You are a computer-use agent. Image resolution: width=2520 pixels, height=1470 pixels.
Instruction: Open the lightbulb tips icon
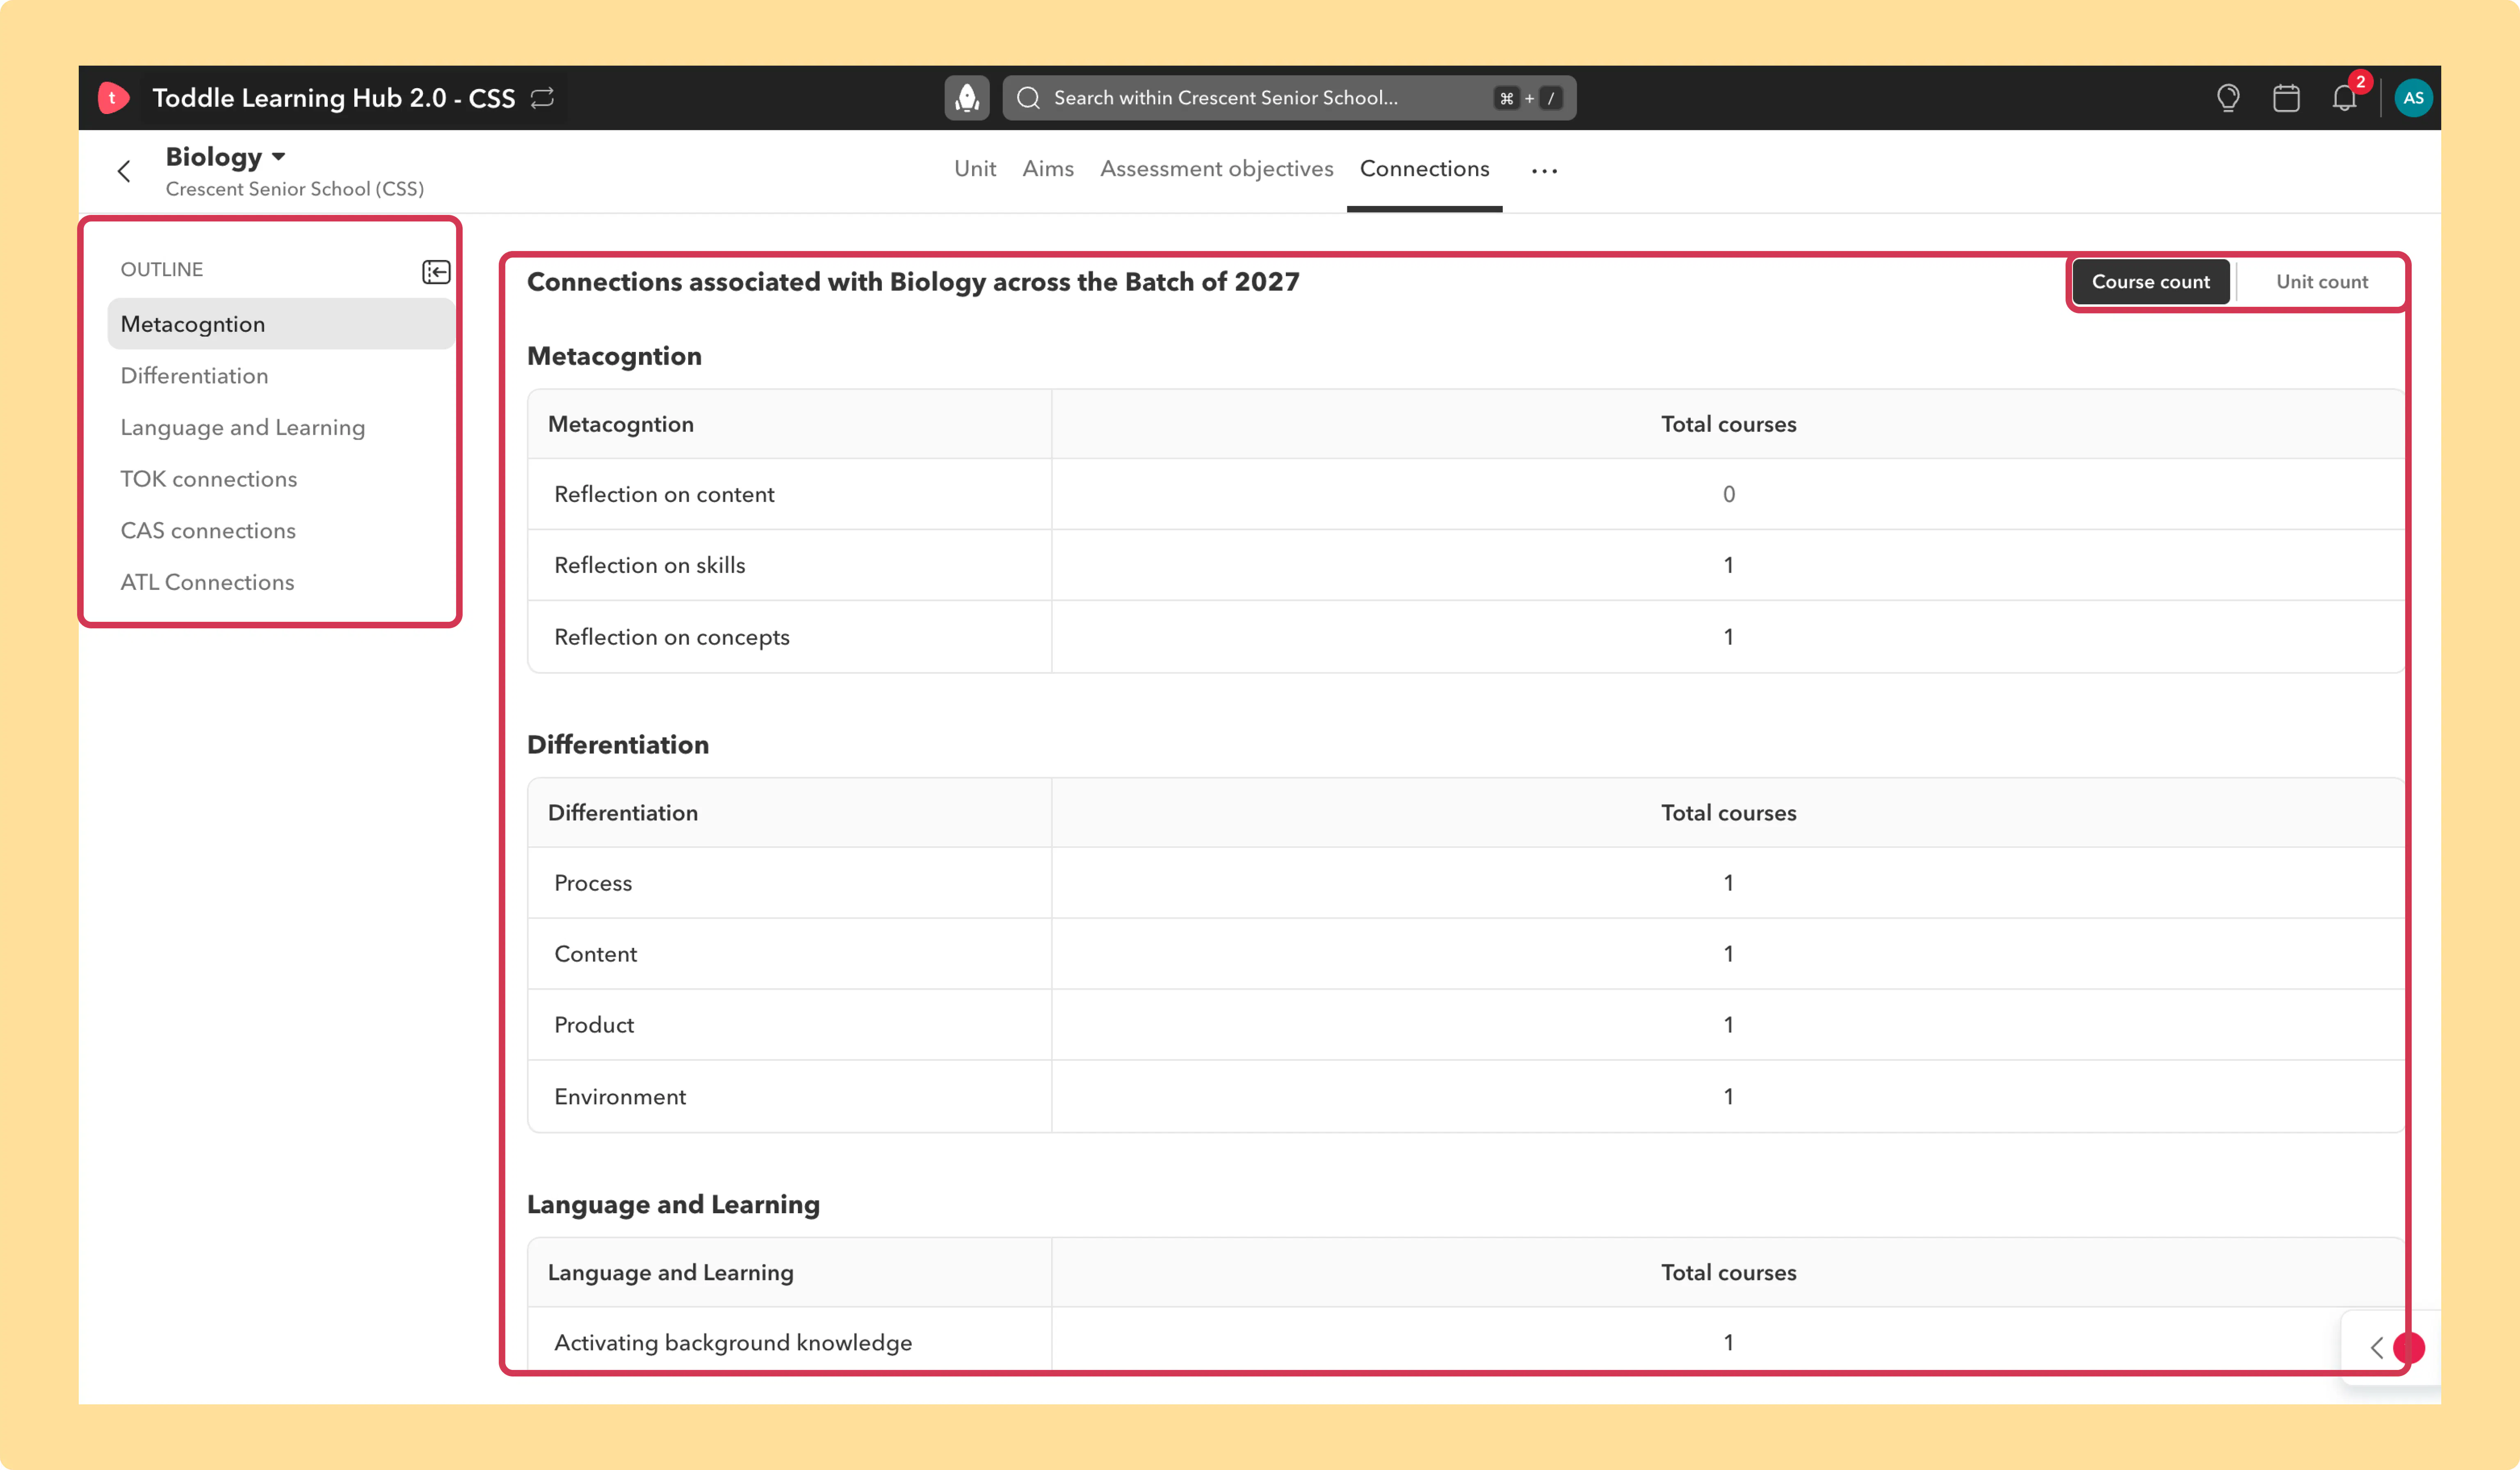(2228, 98)
